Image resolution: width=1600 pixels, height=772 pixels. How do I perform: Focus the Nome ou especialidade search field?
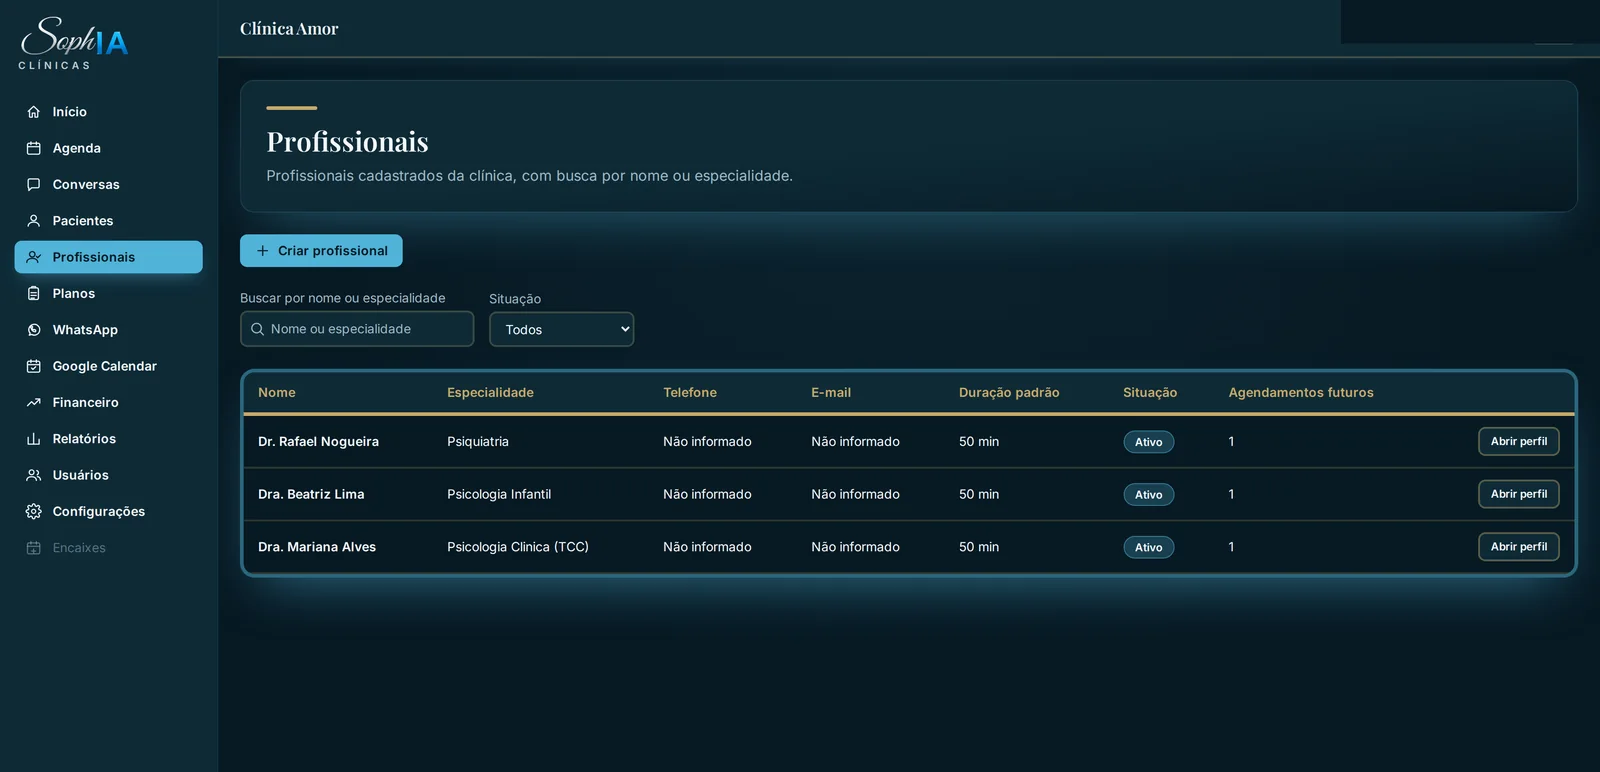pos(357,329)
